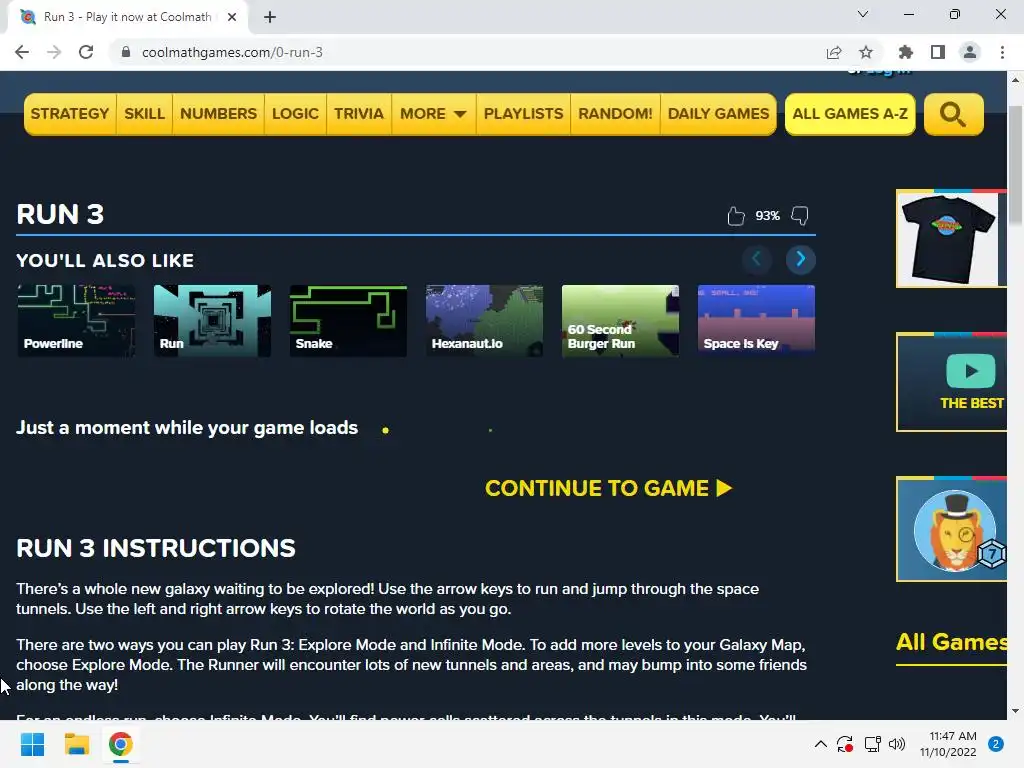The width and height of the screenshot is (1024, 768).
Task: Open the 60 Second Burger Run thumbnail
Action: coord(620,321)
